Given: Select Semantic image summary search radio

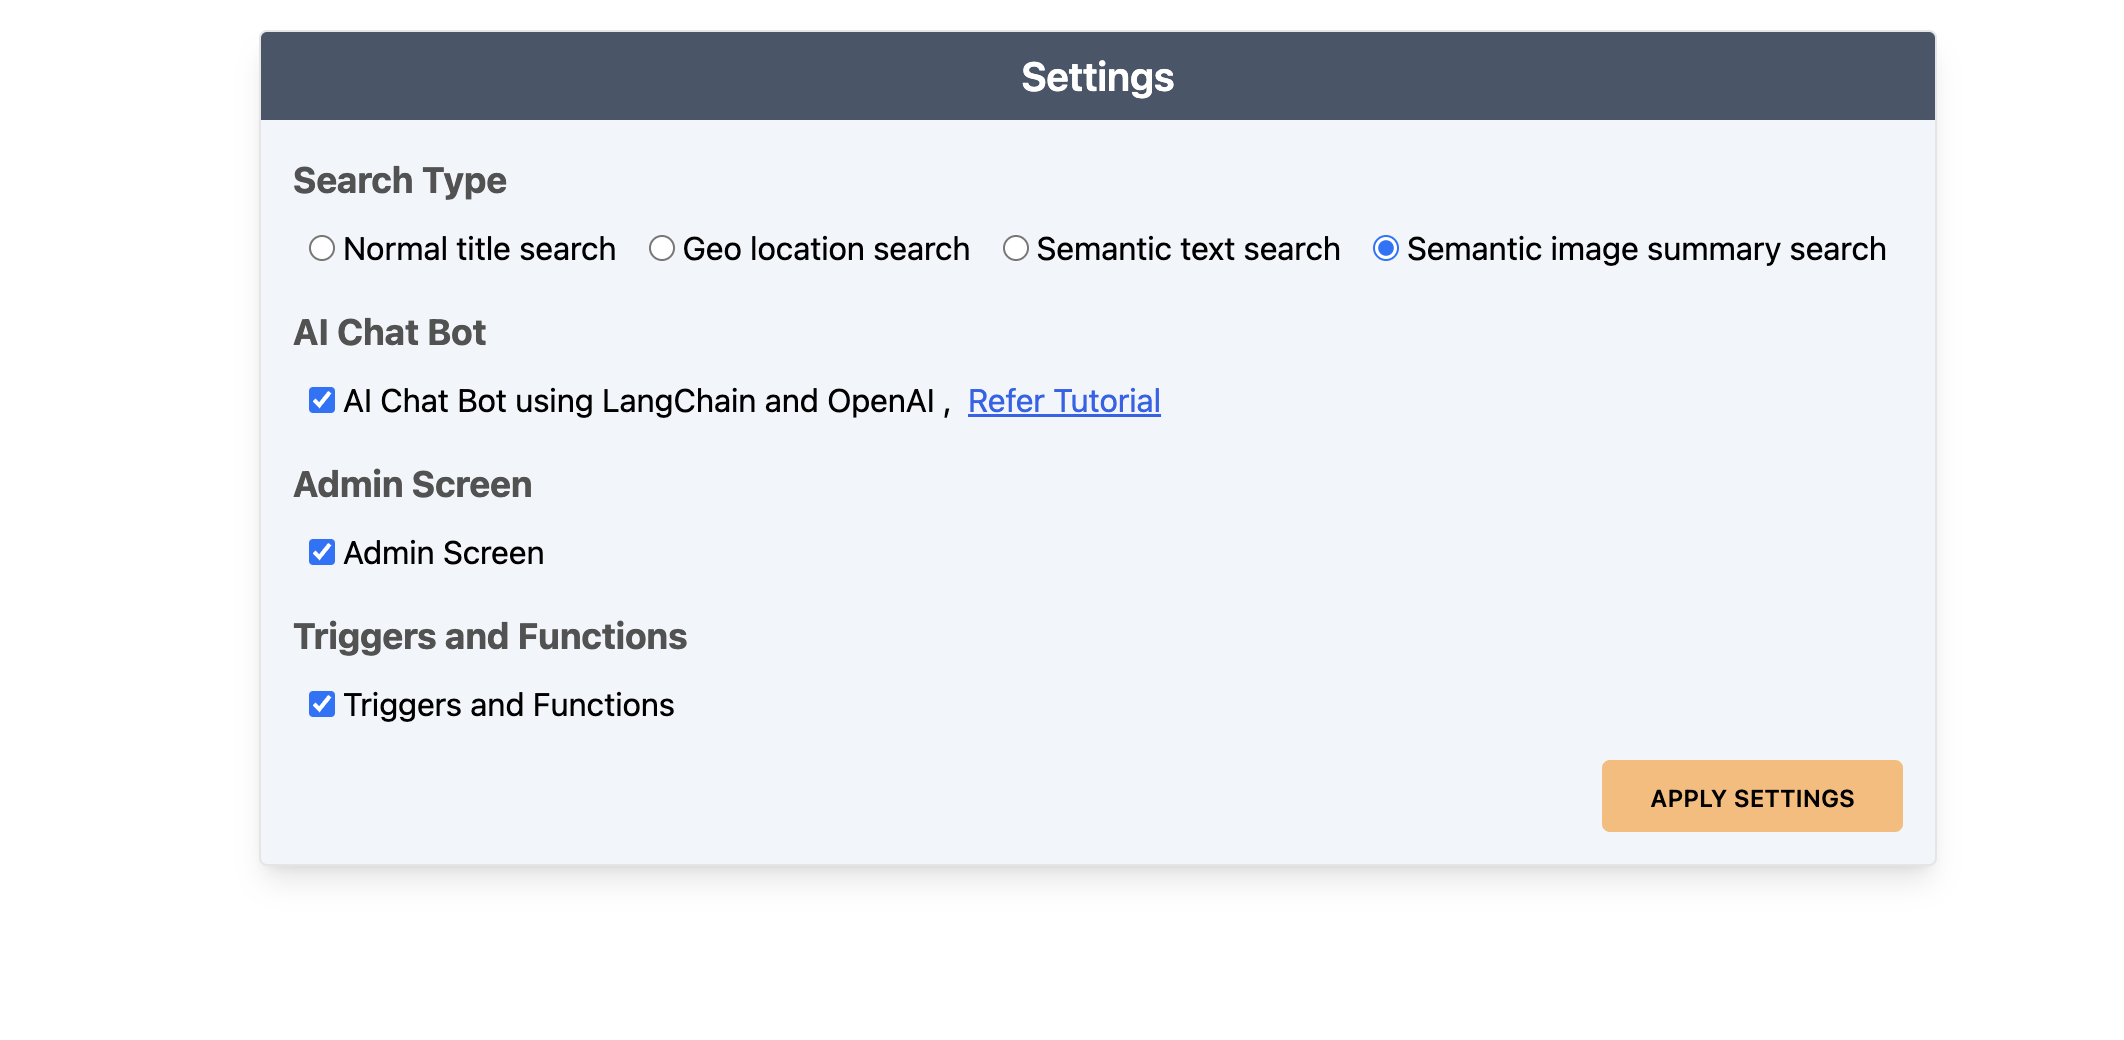Looking at the screenshot, I should [x=1385, y=248].
